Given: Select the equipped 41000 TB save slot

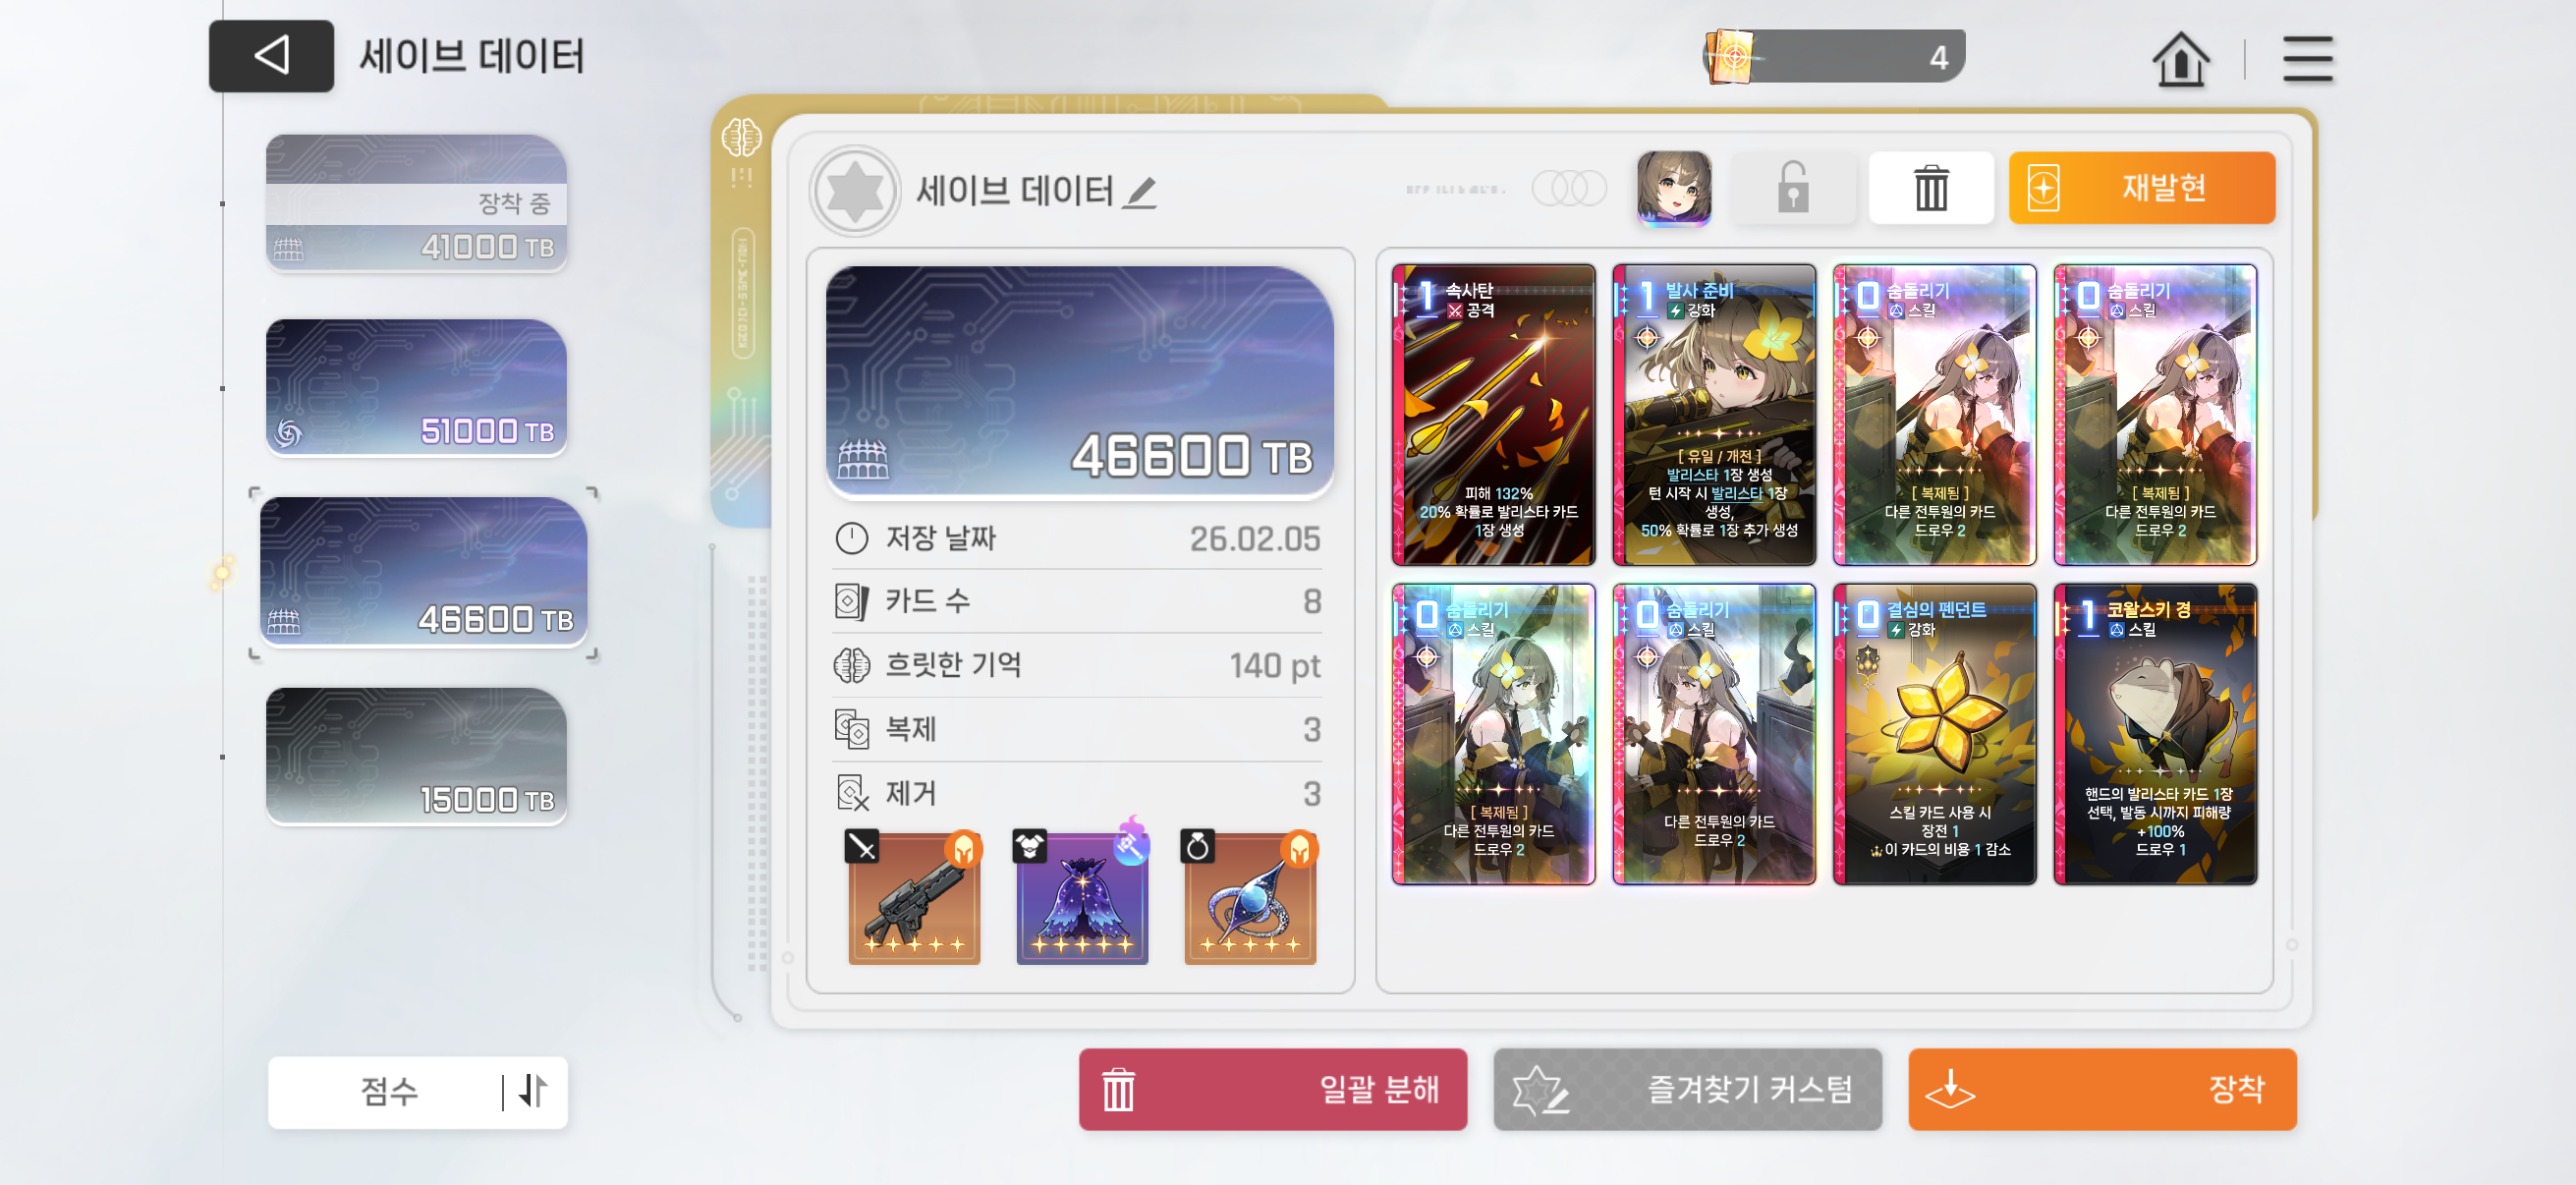Looking at the screenshot, I should (x=416, y=203).
